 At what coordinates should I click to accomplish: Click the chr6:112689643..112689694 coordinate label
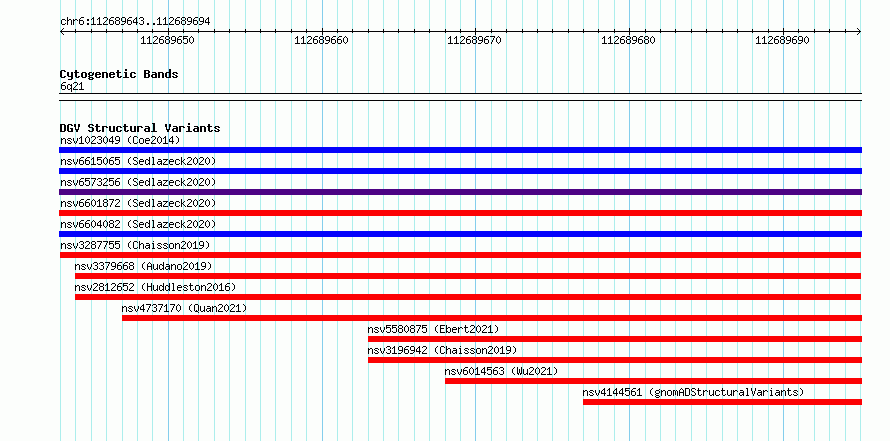(135, 21)
